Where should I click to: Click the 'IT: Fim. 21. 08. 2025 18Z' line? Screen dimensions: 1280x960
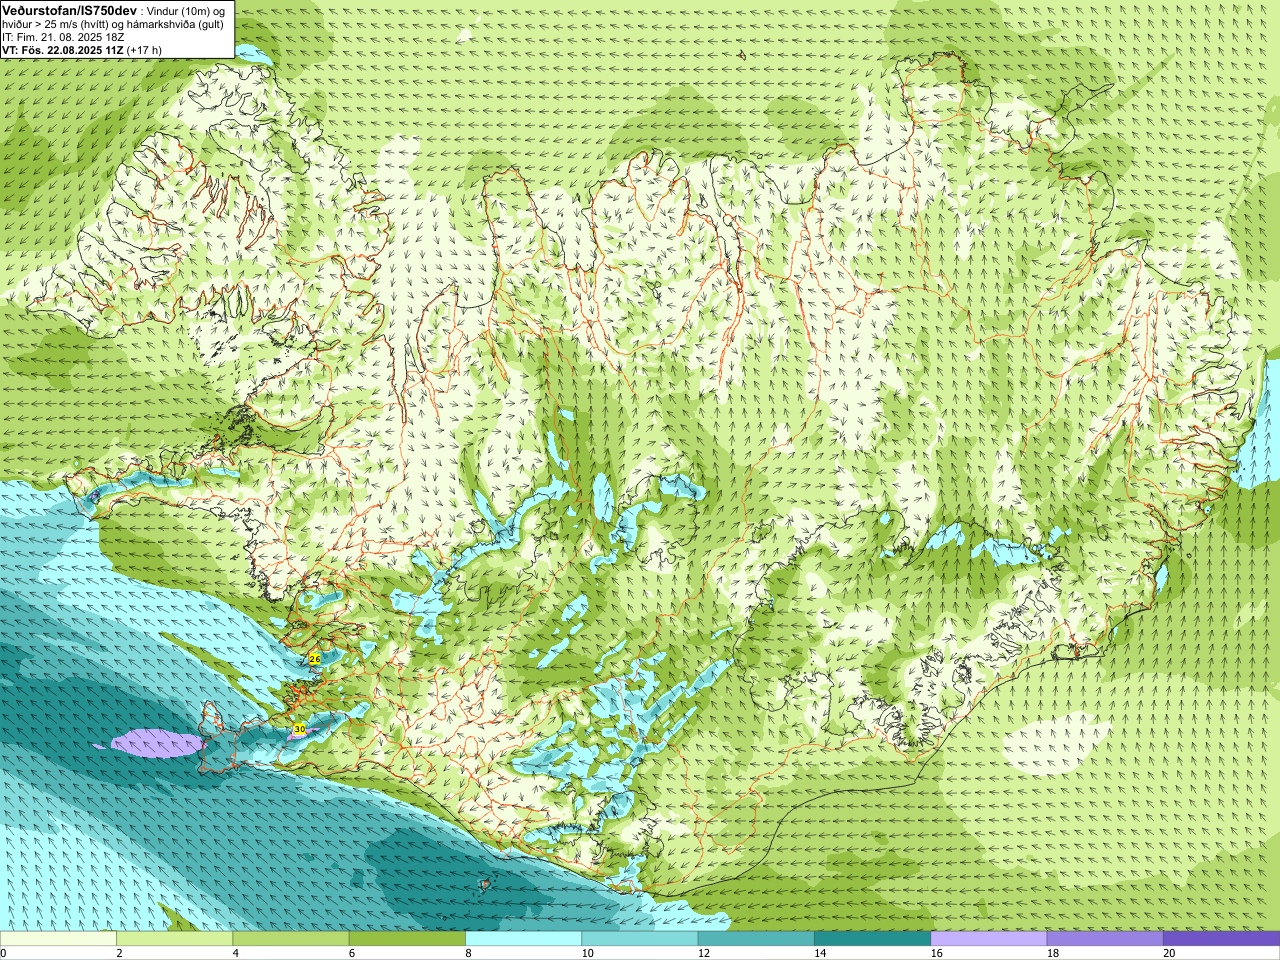[63, 36]
